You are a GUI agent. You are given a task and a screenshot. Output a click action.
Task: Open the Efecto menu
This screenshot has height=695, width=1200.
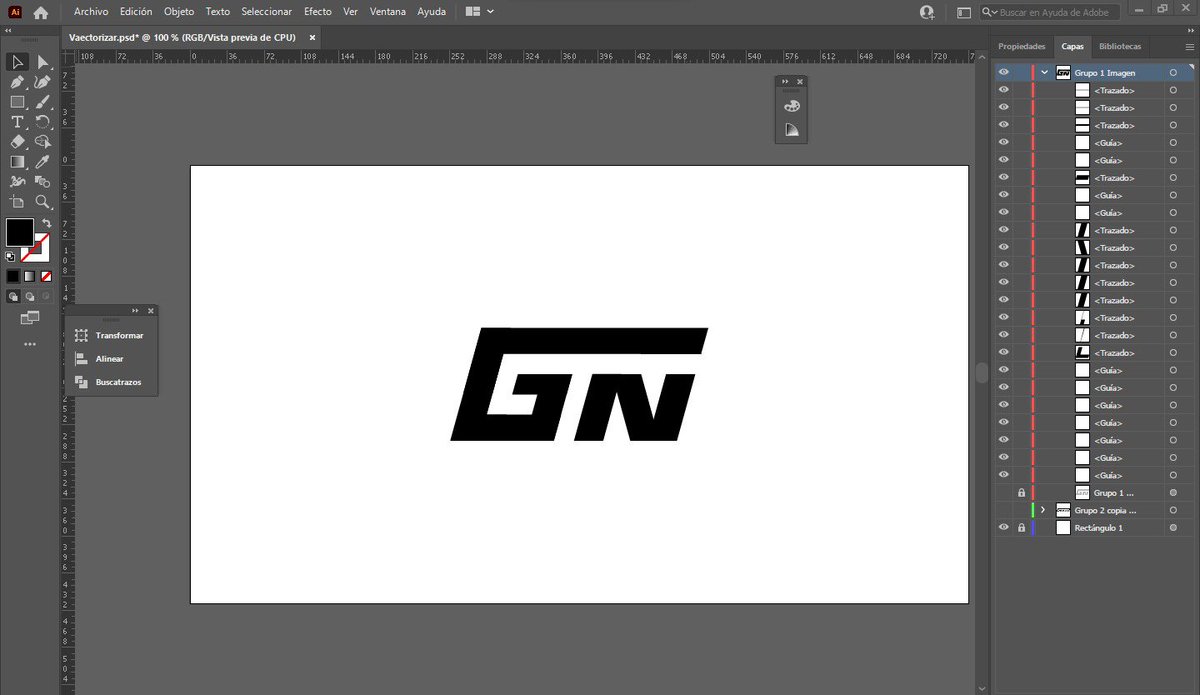tap(318, 12)
